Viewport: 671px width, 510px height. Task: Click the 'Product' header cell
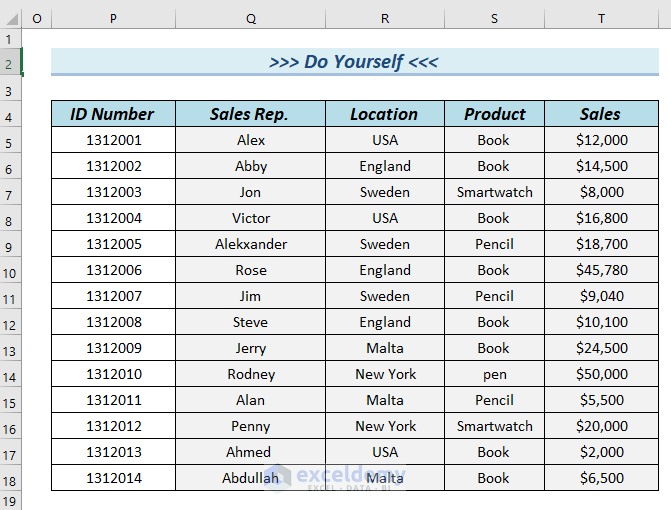494,114
